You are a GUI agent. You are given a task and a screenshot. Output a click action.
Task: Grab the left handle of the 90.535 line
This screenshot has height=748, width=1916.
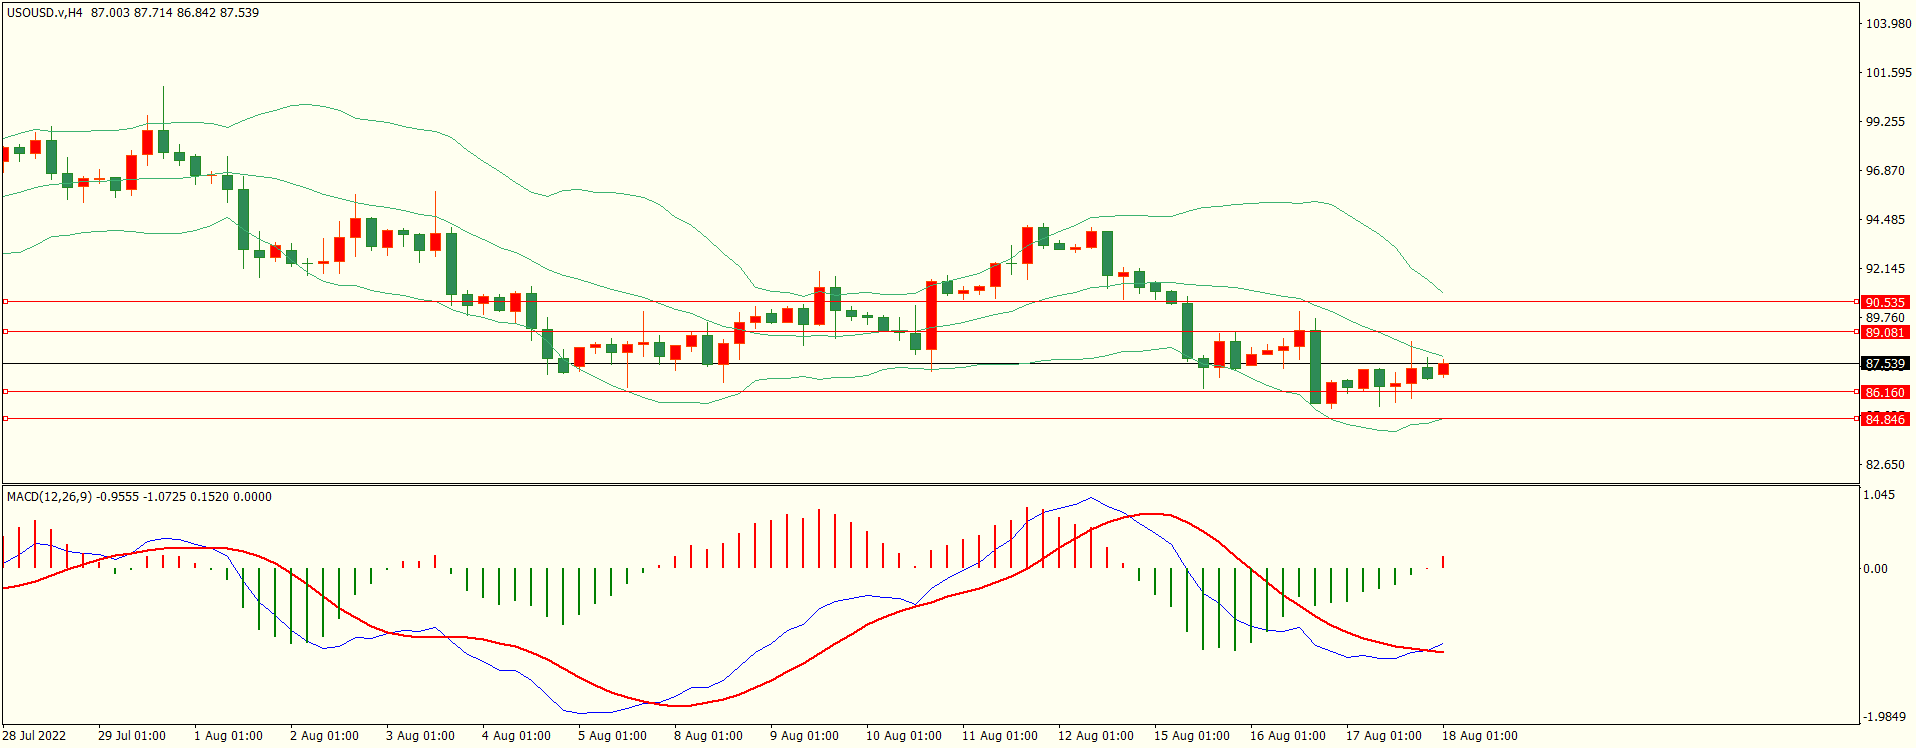point(6,301)
